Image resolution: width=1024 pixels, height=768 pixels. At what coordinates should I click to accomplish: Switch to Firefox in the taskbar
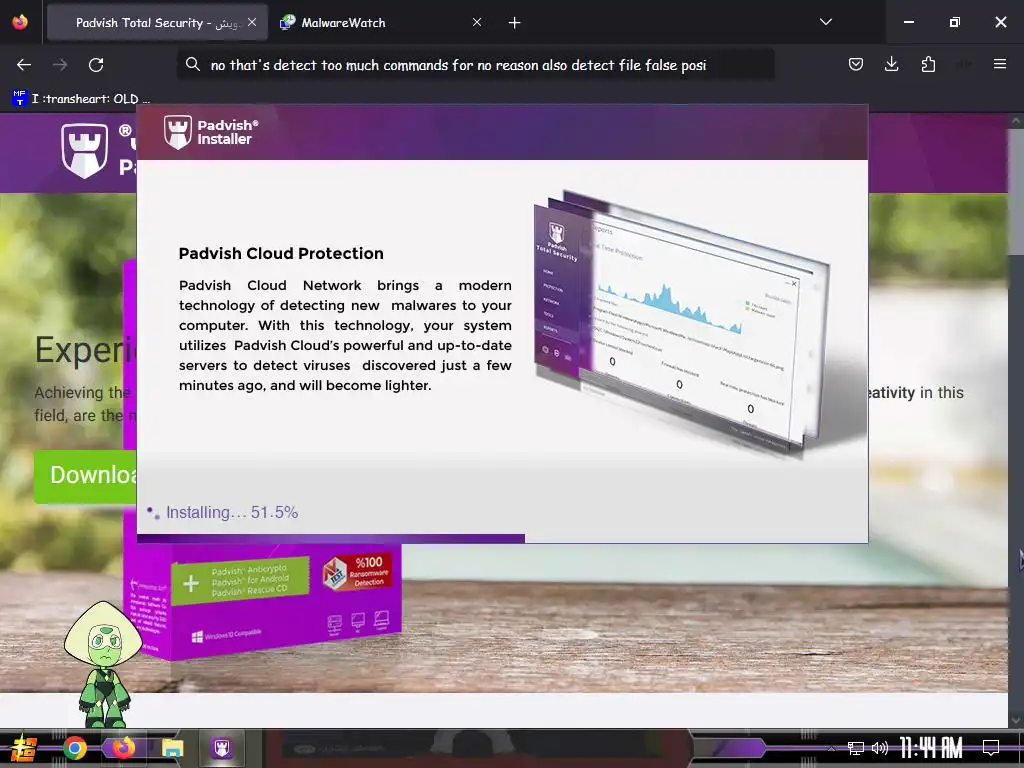pos(123,748)
